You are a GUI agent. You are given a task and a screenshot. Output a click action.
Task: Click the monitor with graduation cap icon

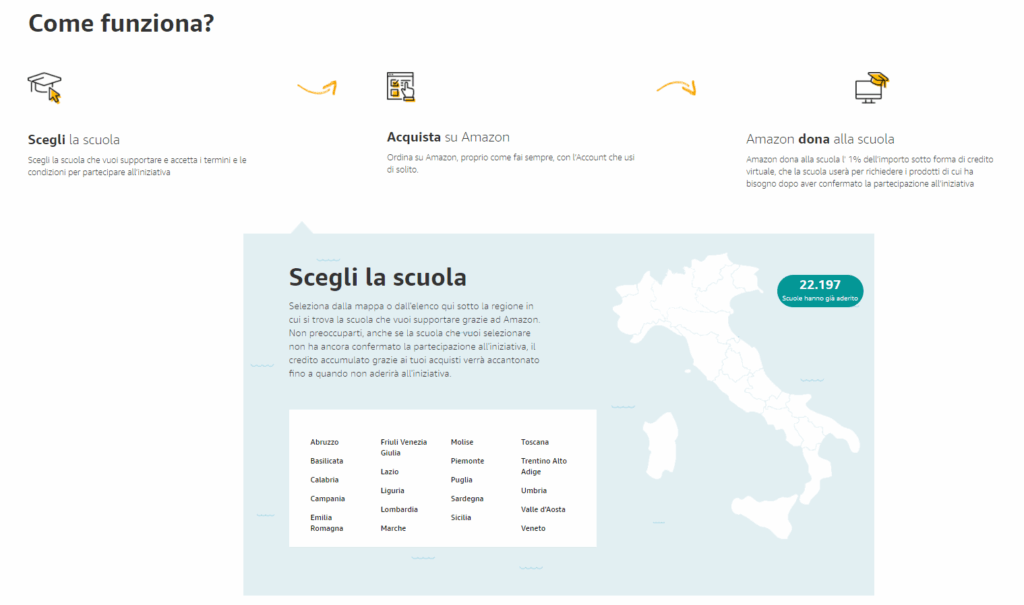click(x=871, y=88)
